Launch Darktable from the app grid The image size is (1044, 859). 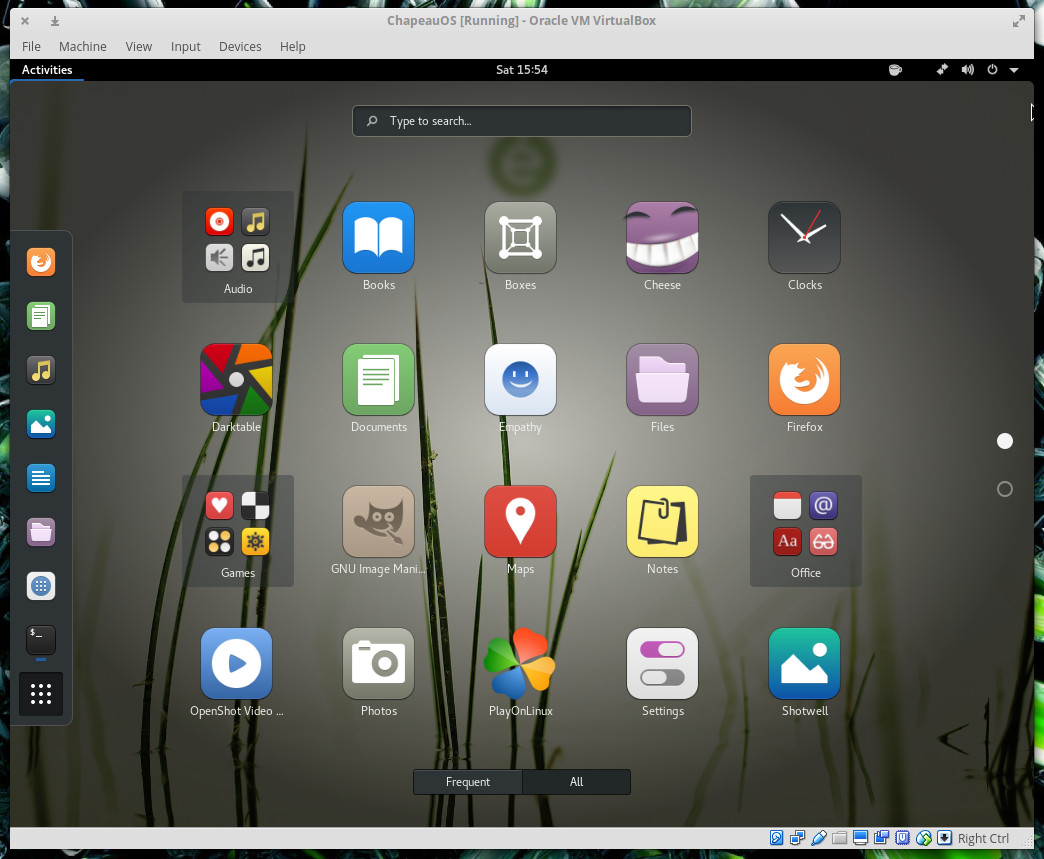coord(236,380)
